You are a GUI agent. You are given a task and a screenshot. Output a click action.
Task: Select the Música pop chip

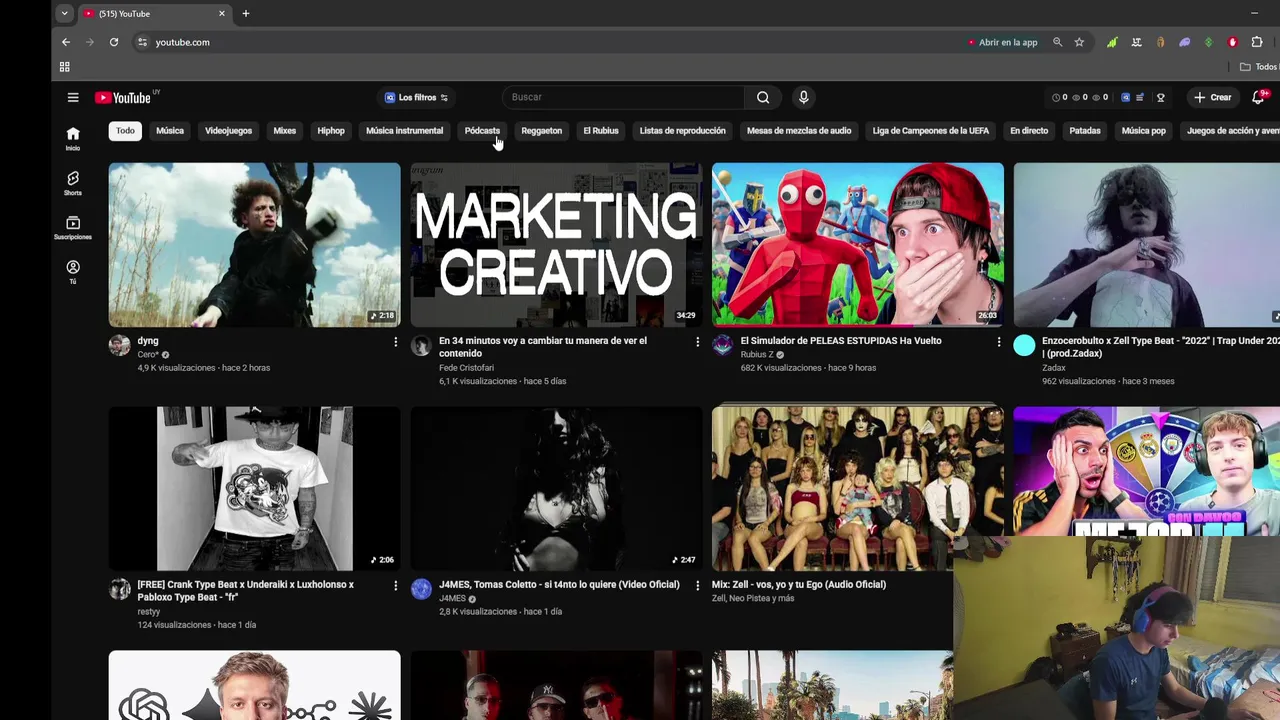pos(1144,131)
